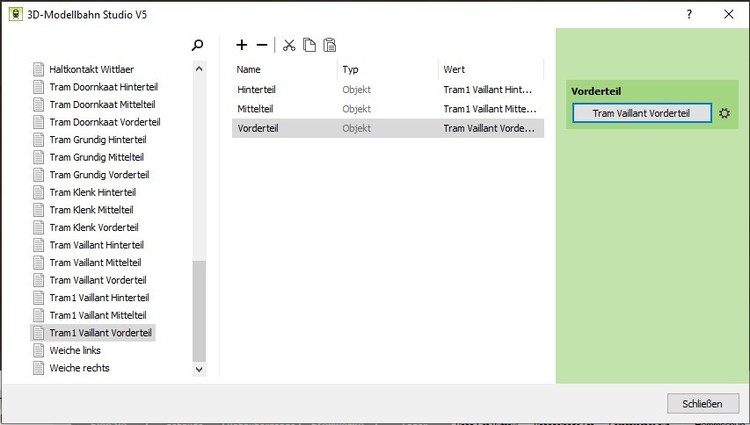Click Objekt type cell in Mittelteil row
This screenshot has width=750, height=425.
point(356,109)
